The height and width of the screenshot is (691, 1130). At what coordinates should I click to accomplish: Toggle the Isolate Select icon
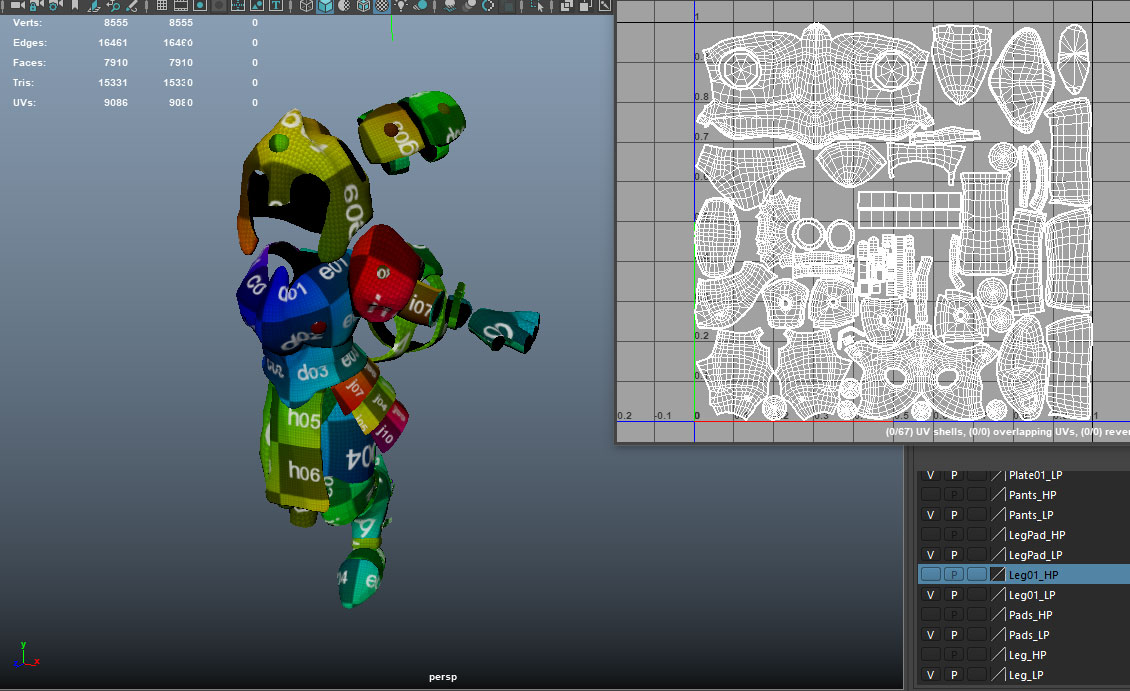536,6
